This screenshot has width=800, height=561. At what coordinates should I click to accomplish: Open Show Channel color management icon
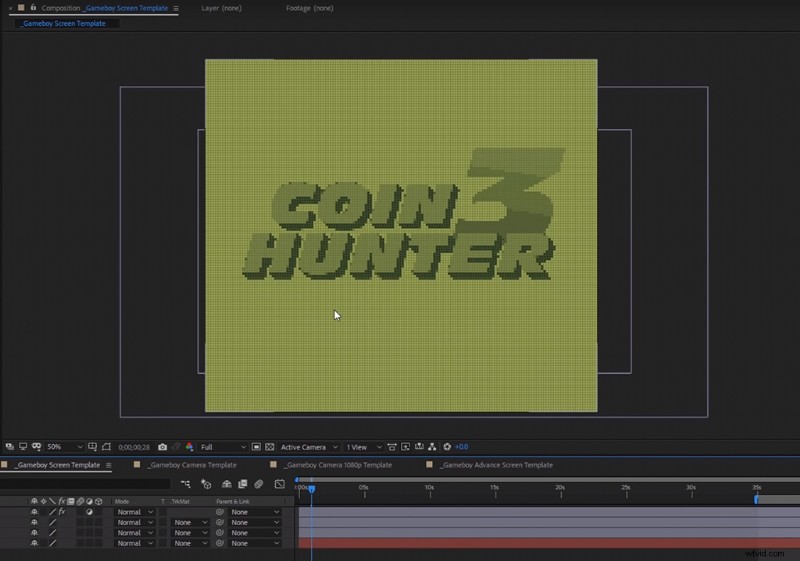point(189,447)
